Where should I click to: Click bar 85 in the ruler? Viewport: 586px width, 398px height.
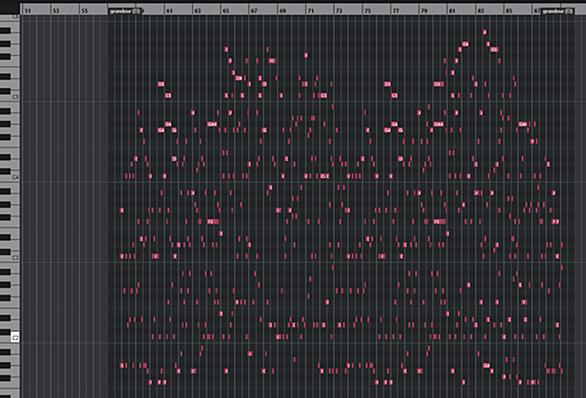(x=509, y=11)
